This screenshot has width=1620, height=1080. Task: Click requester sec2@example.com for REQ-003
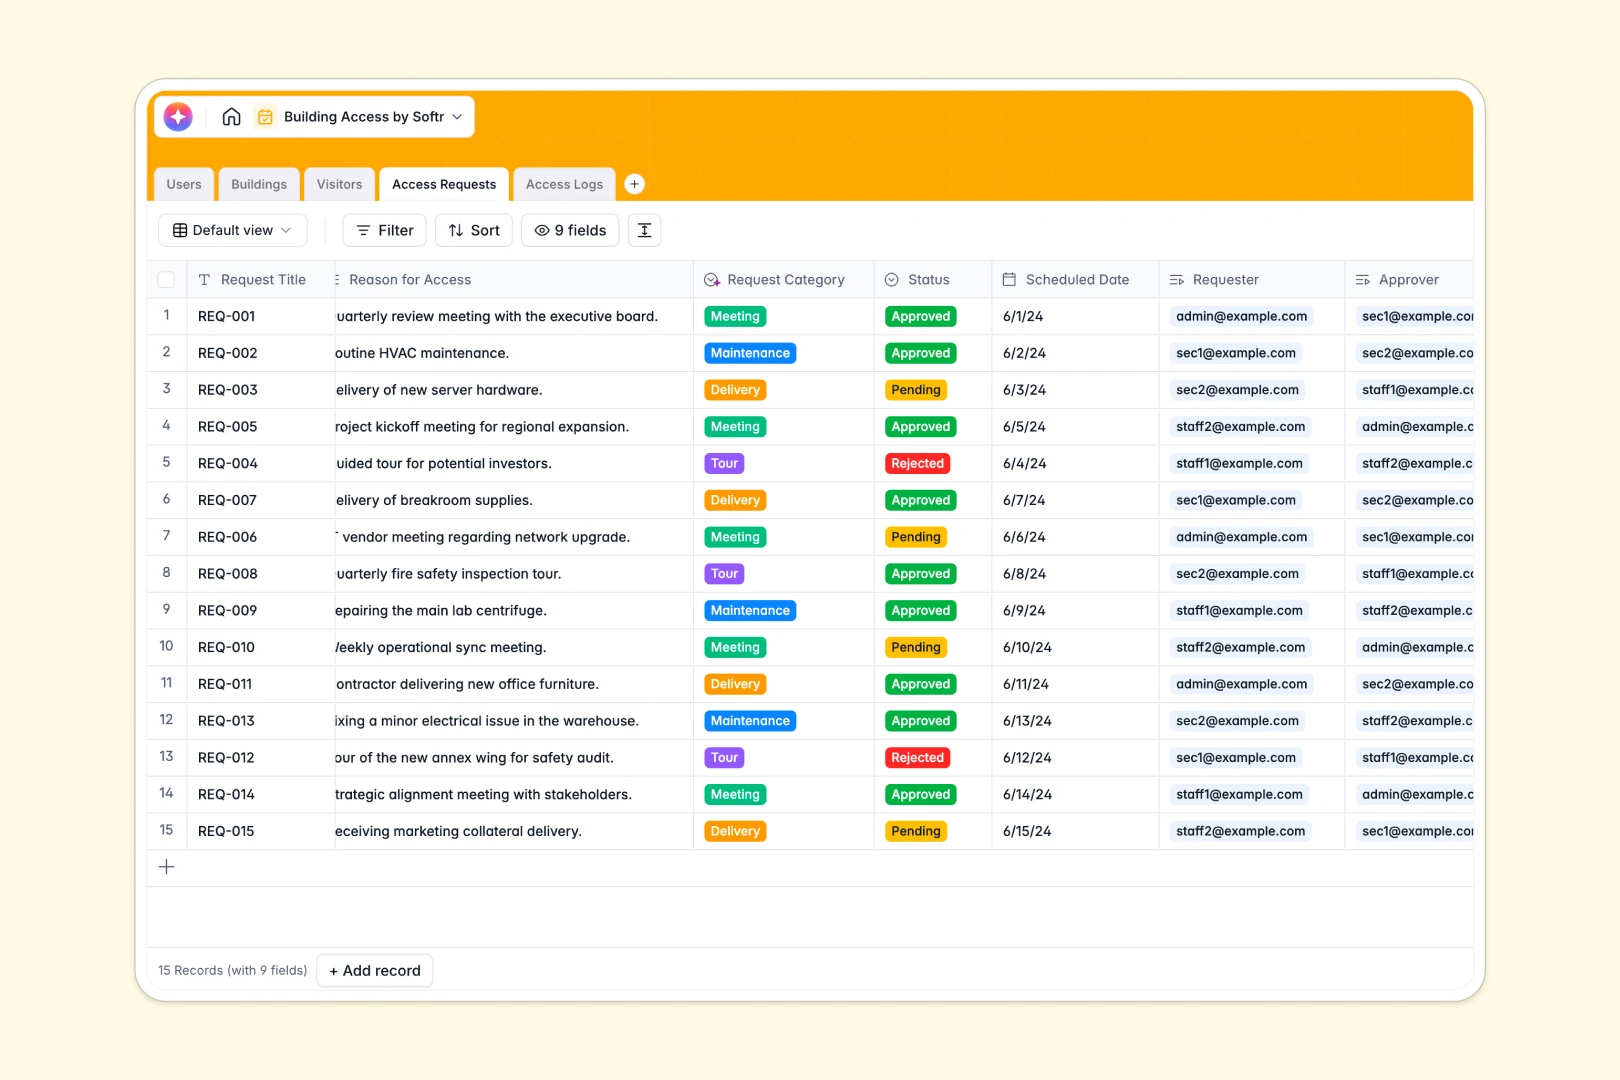tap(1238, 390)
